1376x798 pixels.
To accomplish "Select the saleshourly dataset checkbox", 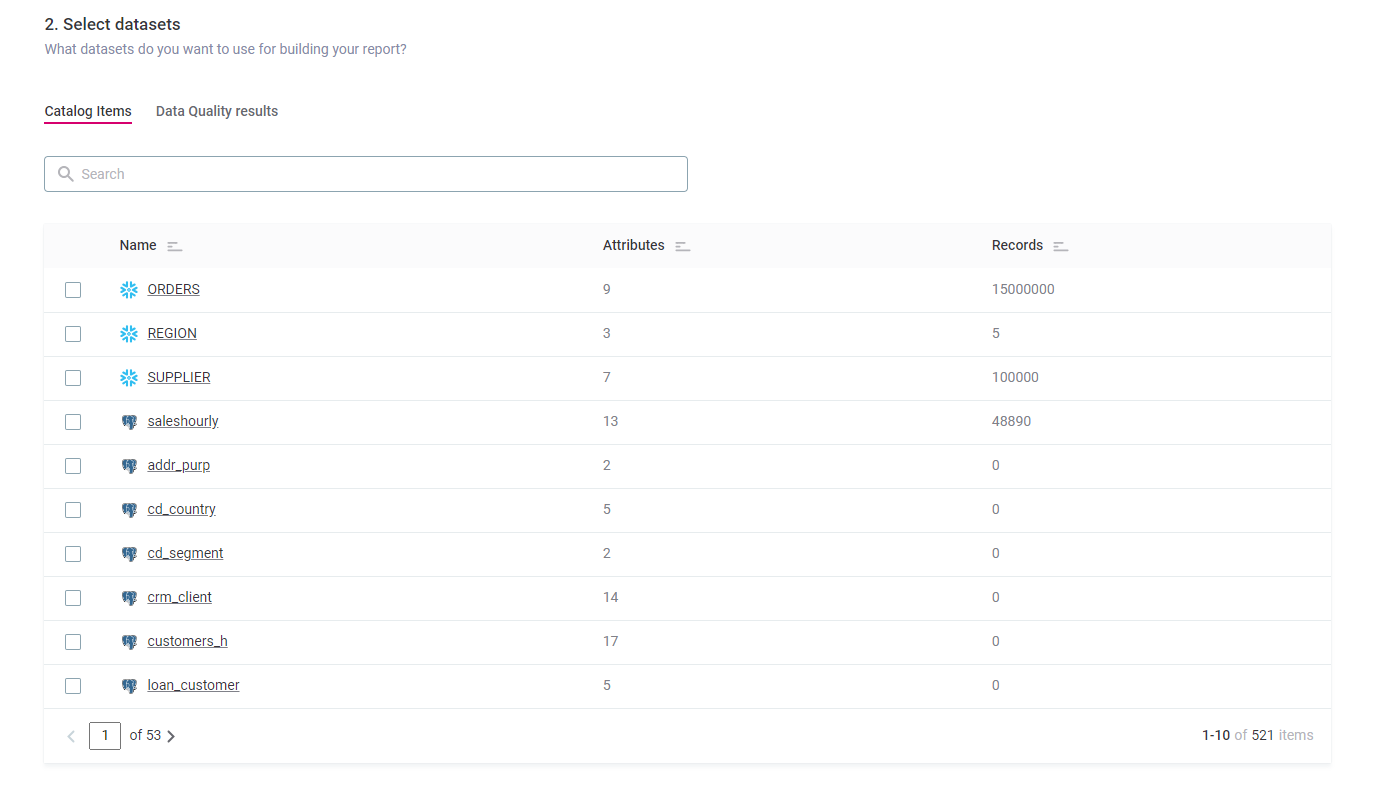I will pos(72,421).
